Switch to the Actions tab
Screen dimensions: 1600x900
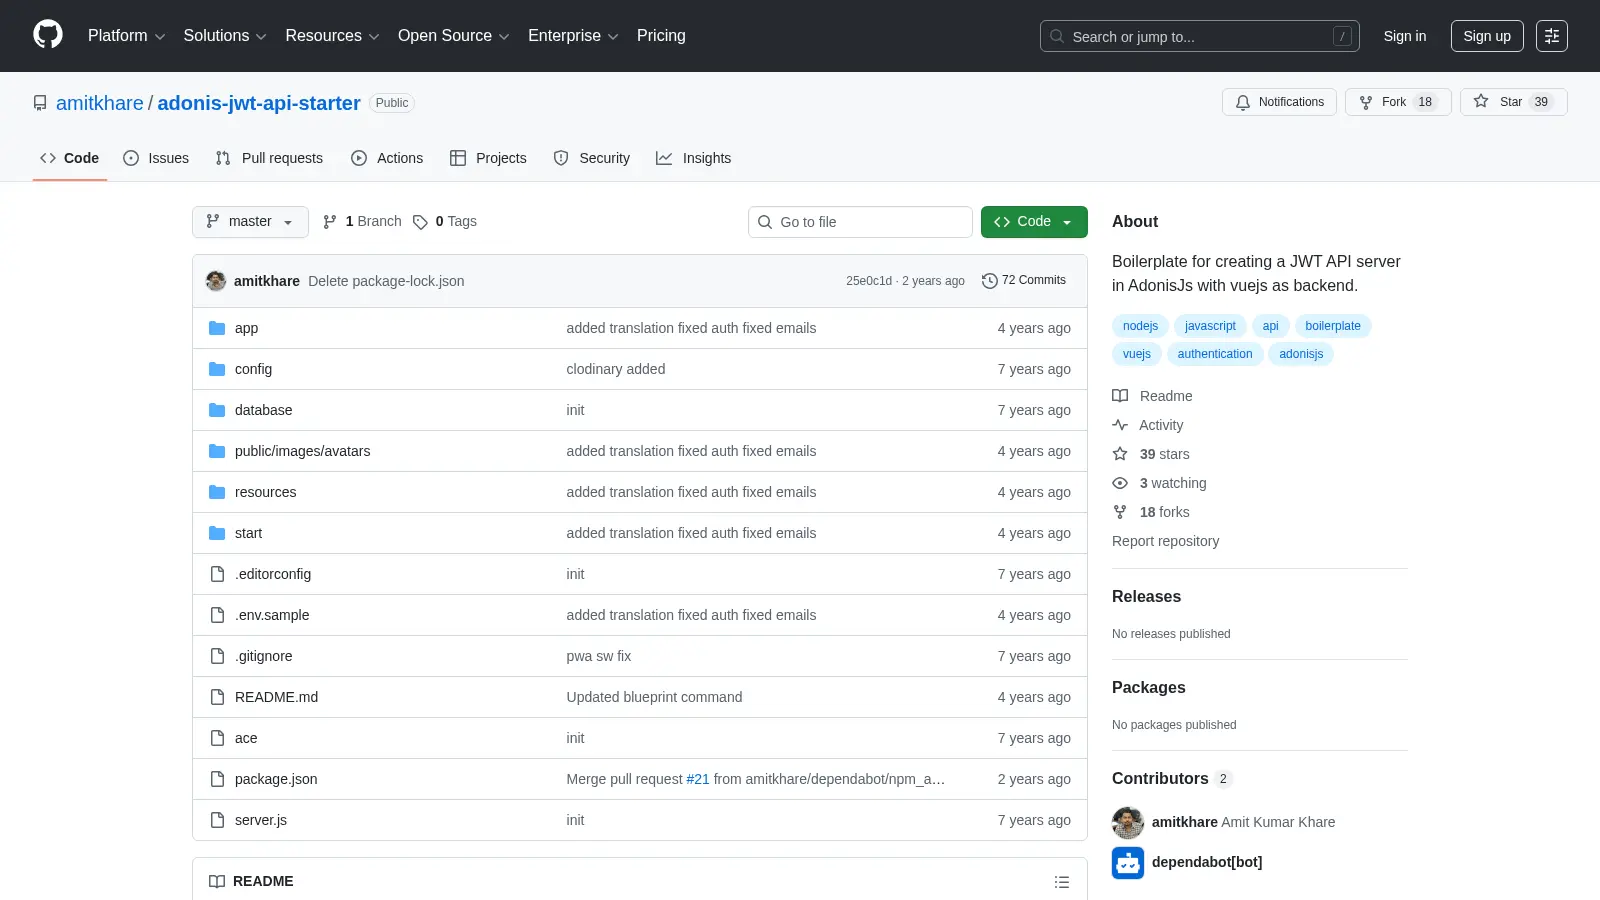(387, 158)
